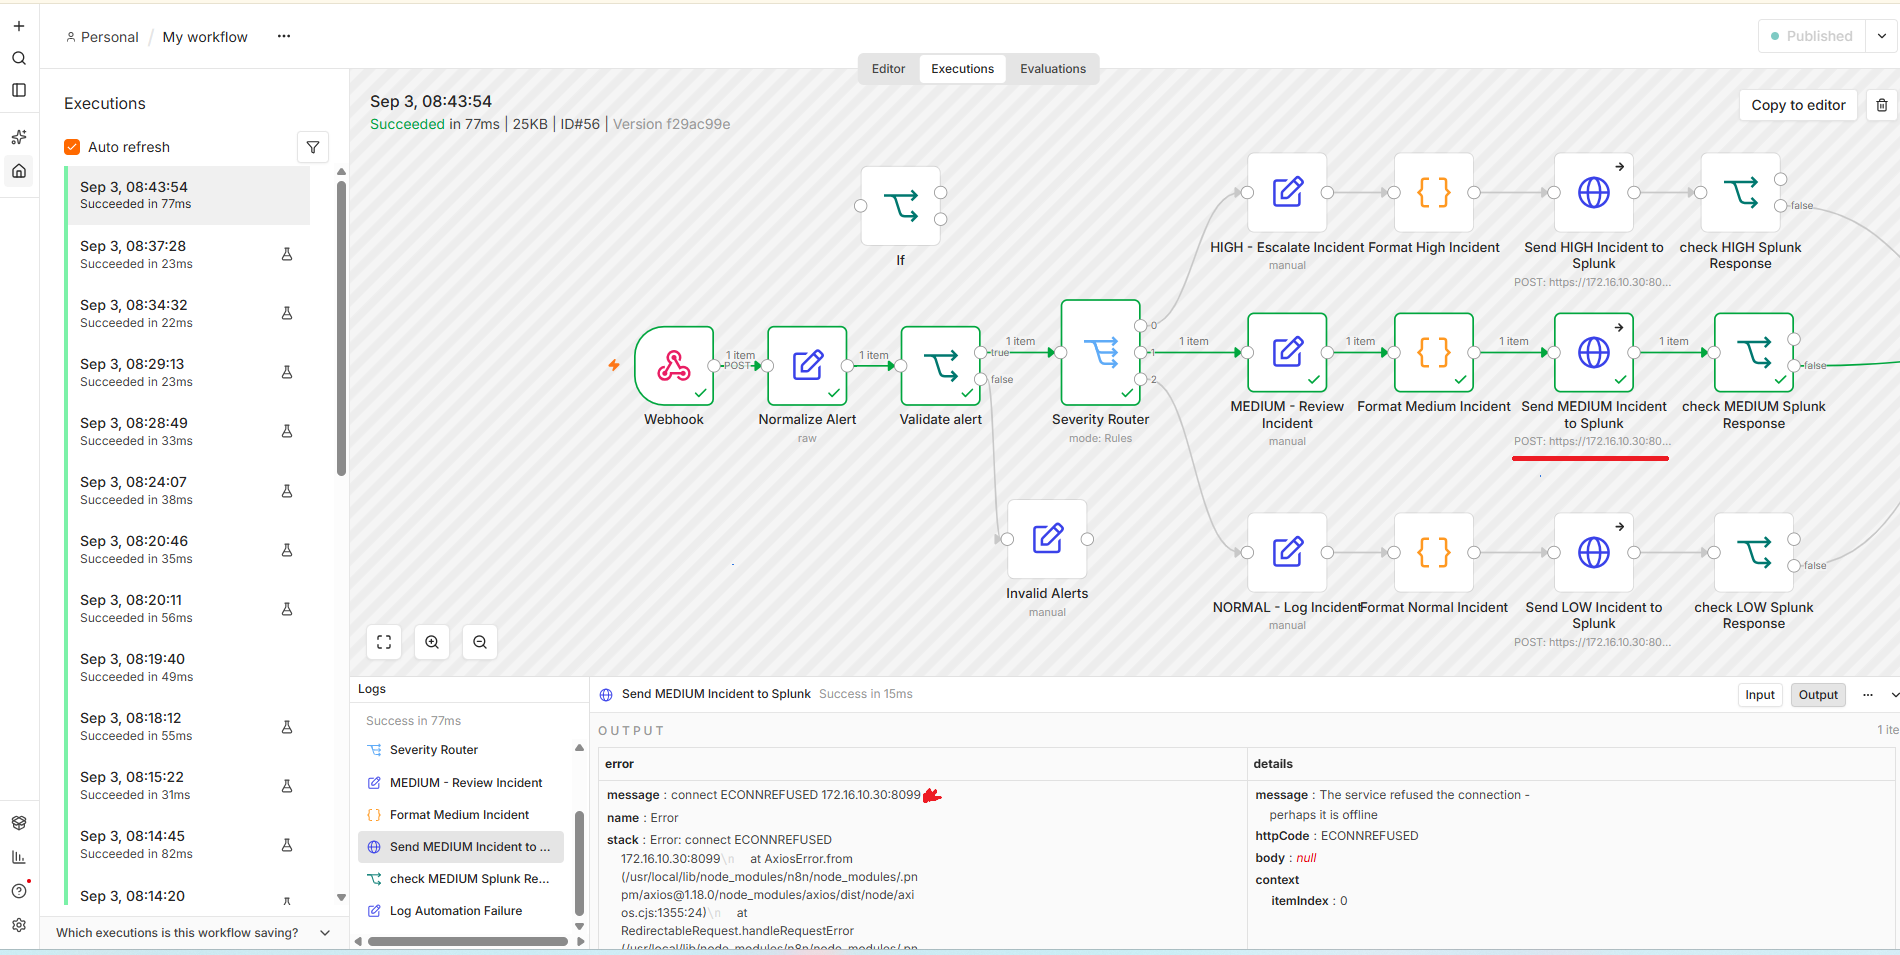
Task: Select the Invalid Alerts node
Action: coord(1047,539)
